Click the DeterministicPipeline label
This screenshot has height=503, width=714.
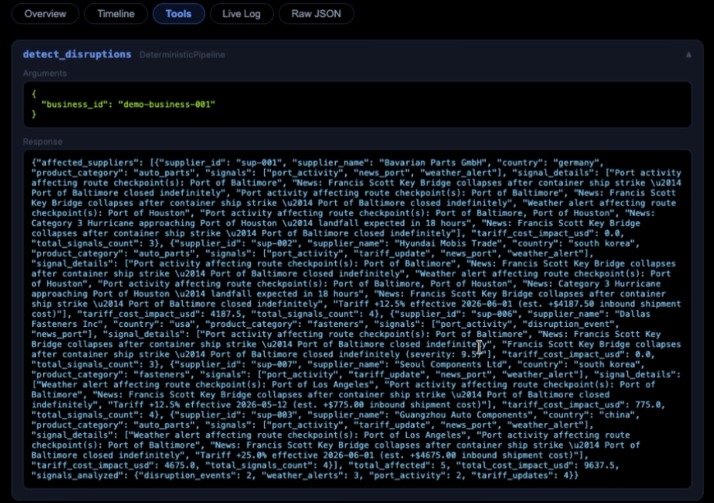point(182,55)
